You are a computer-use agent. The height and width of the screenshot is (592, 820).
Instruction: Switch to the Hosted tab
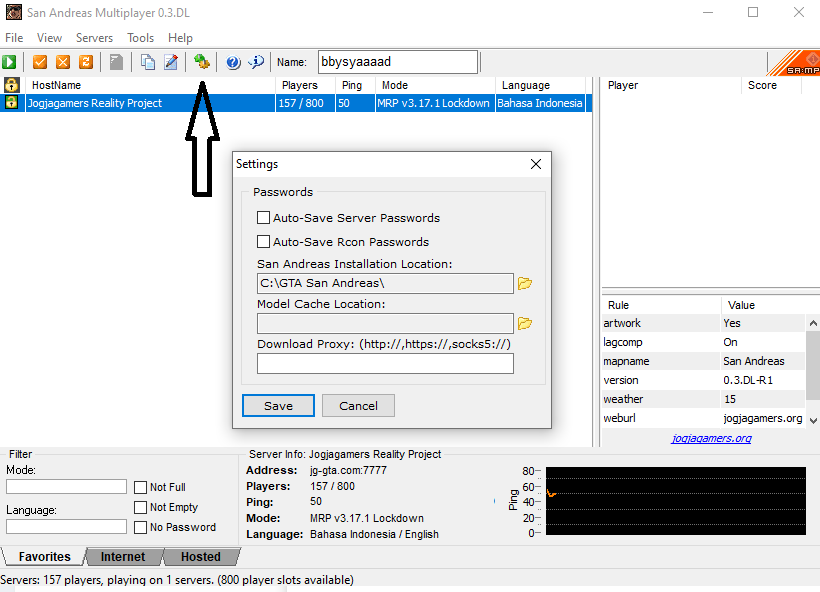pyautogui.click(x=201, y=556)
